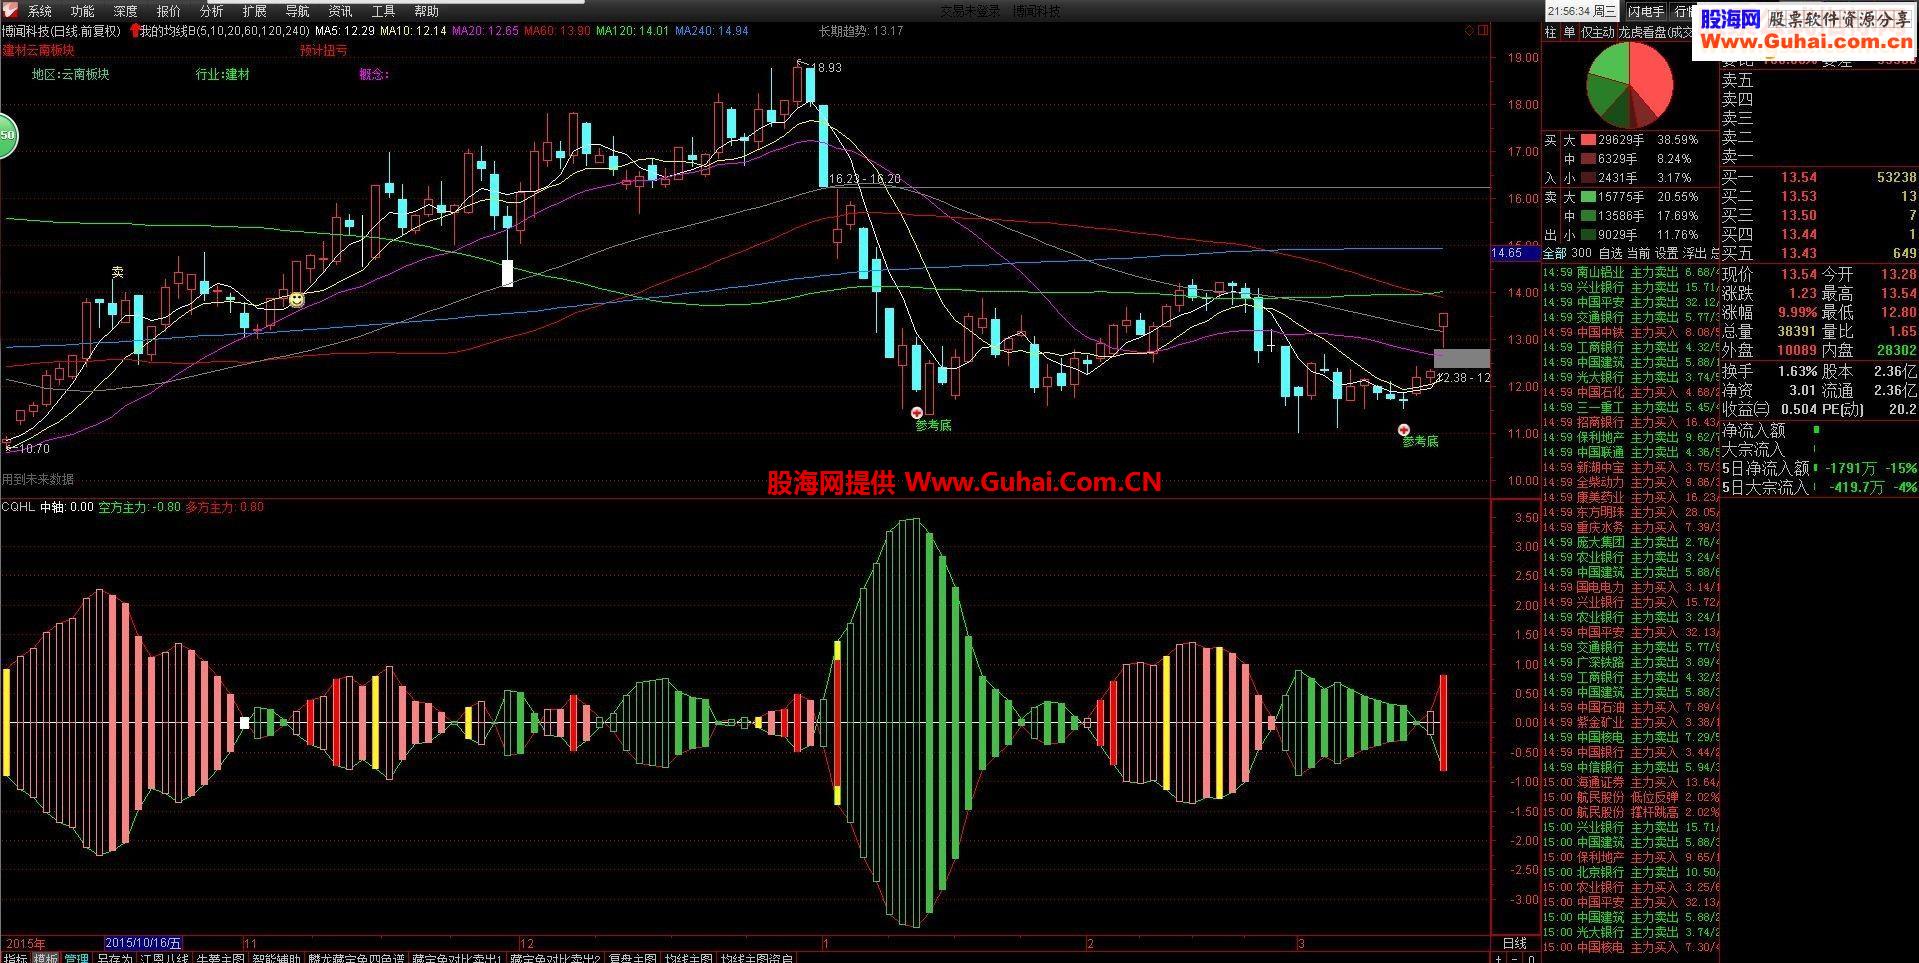Screen dimensions: 1919x963
Task: Open the 导航 menu
Action: click(298, 11)
